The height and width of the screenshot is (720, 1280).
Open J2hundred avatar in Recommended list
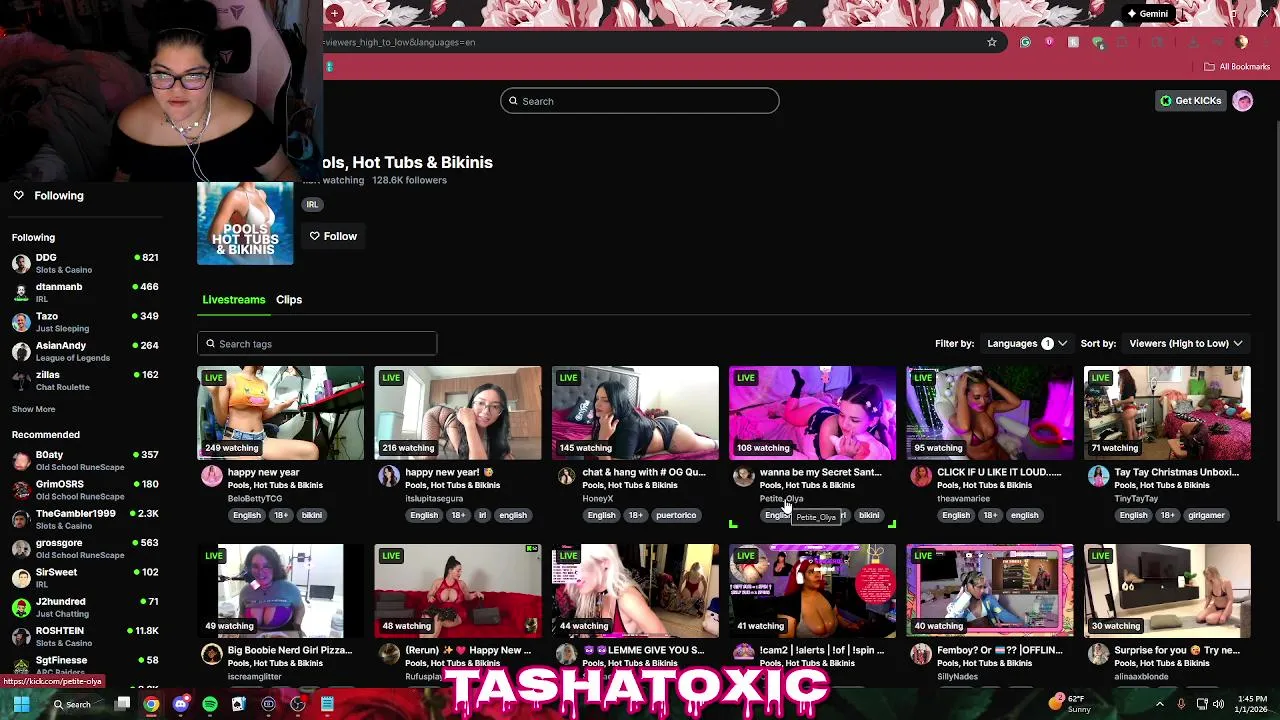pos(21,607)
